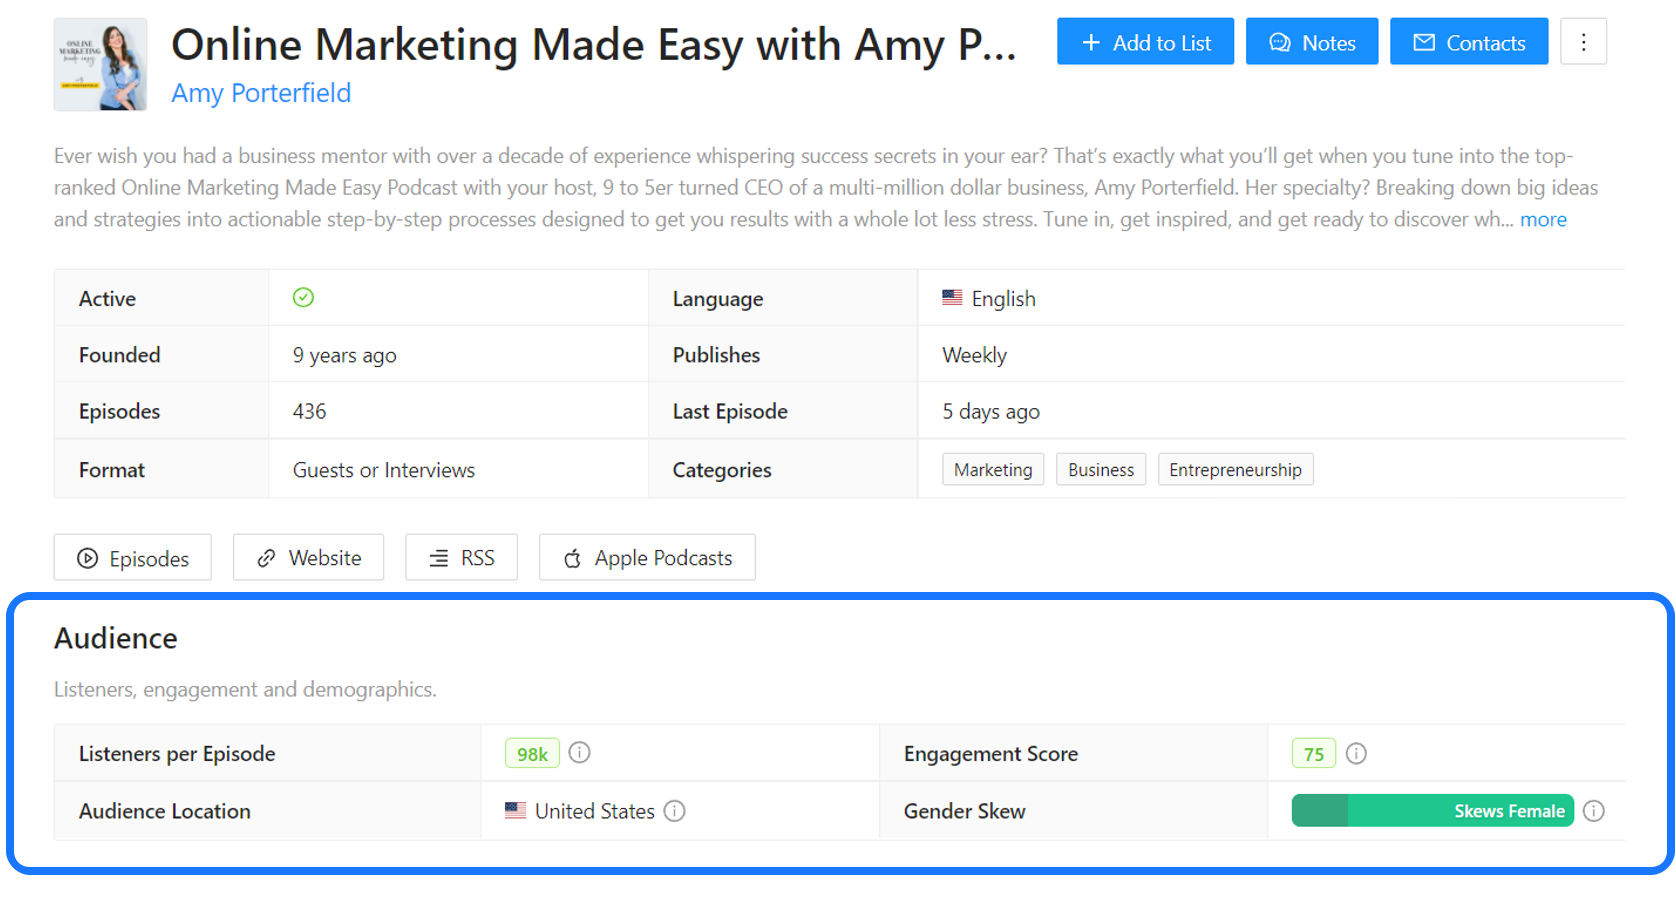The height and width of the screenshot is (897, 1676).
Task: Click the 'Guests or Interviews' format value
Action: tap(383, 470)
